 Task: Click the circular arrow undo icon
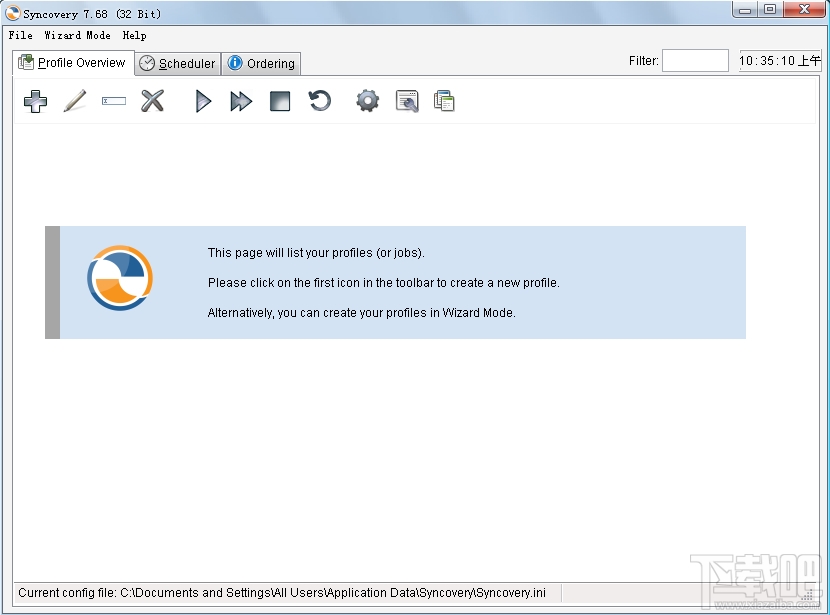tap(319, 101)
